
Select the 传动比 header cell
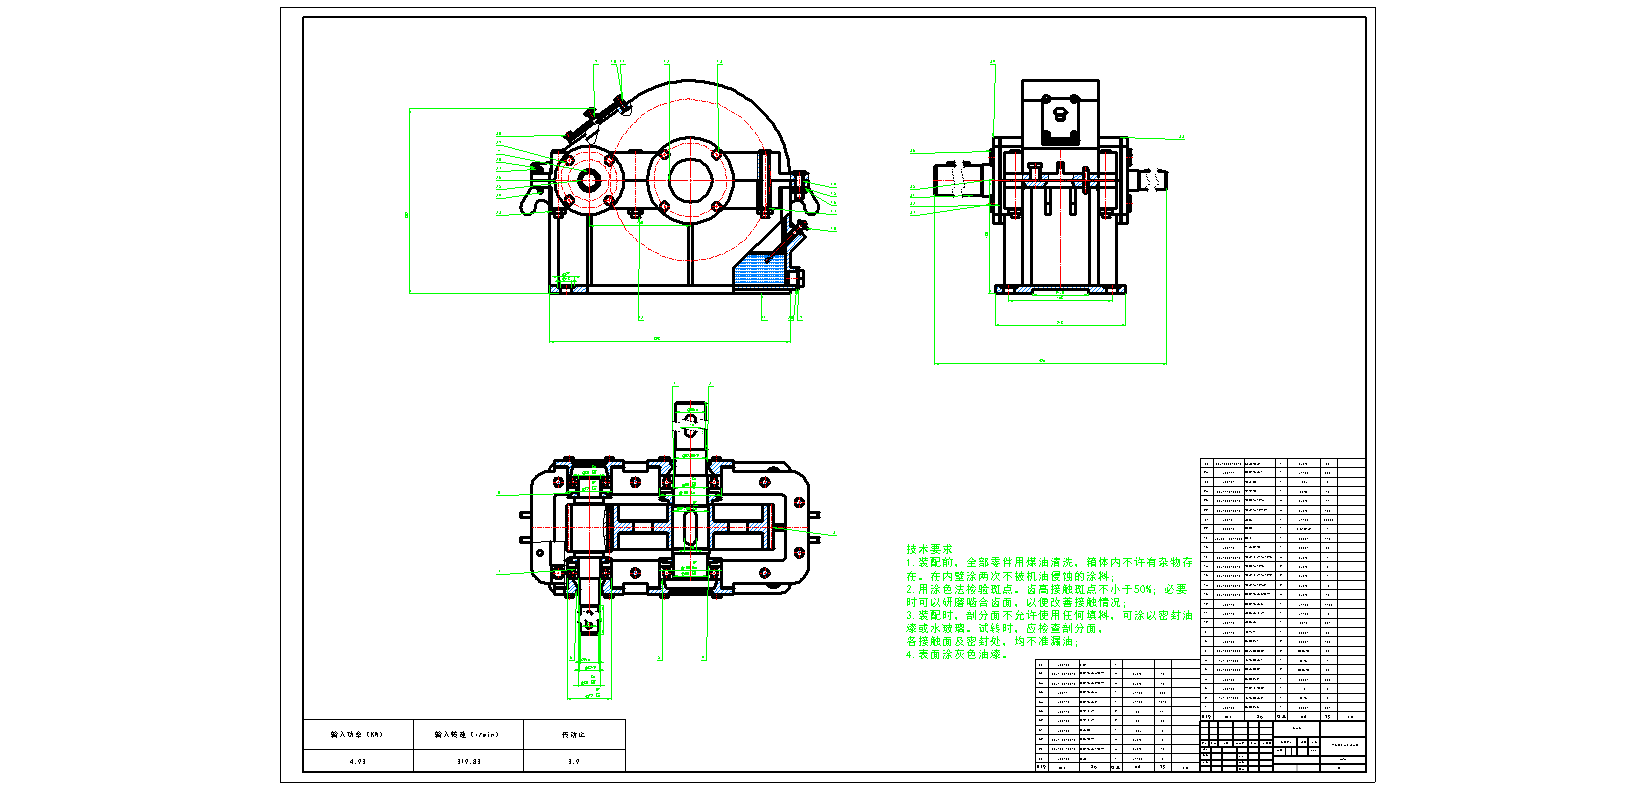pos(574,734)
